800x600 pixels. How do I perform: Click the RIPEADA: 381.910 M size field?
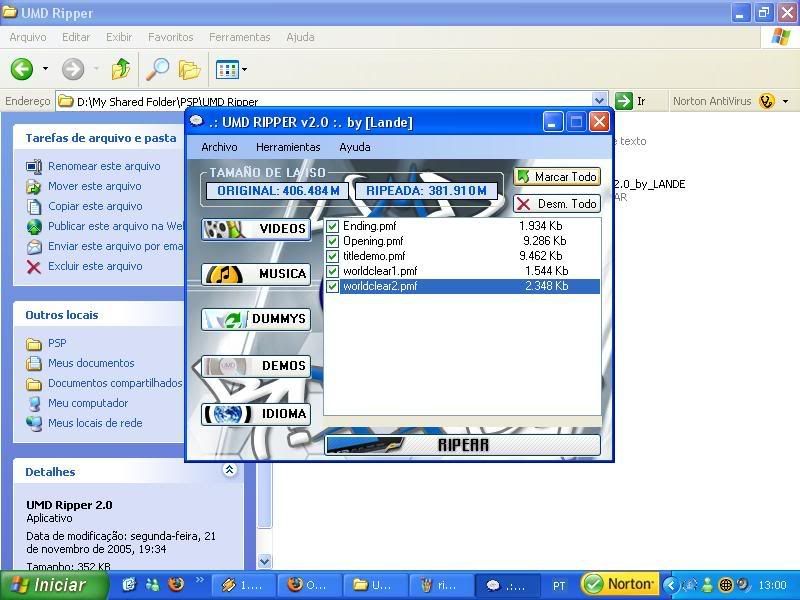426,191
